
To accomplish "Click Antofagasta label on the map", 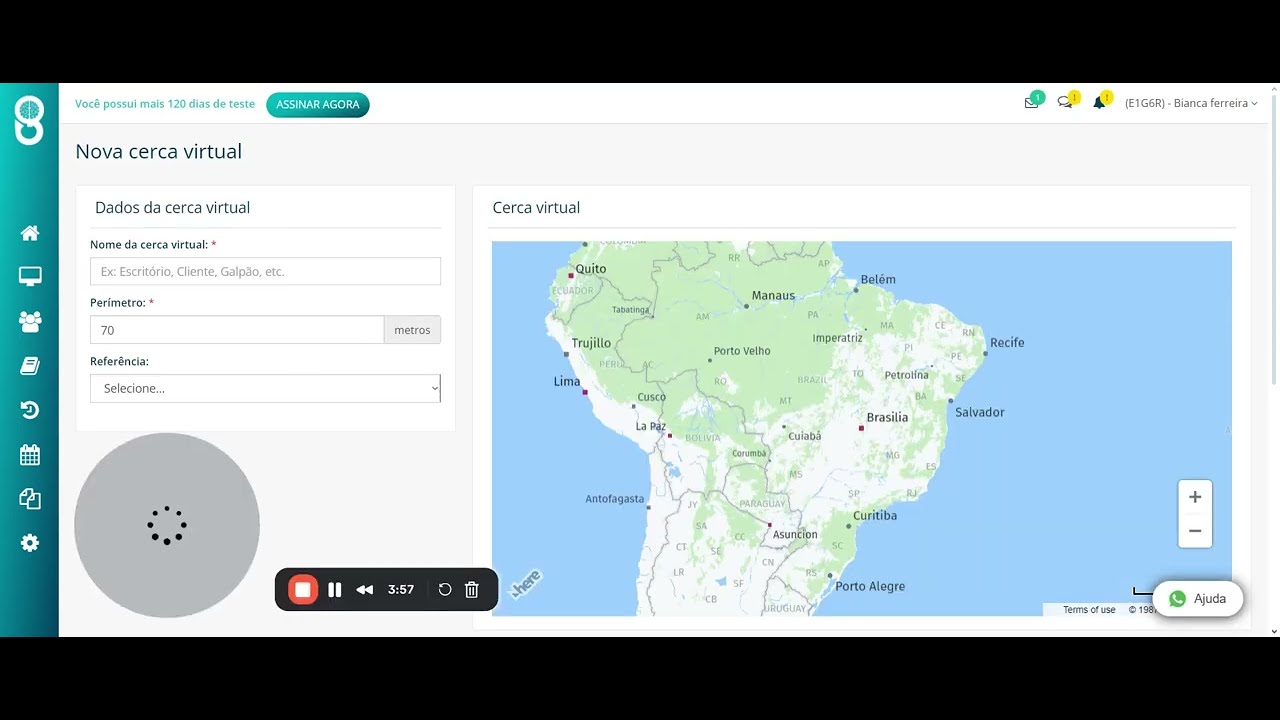I will [615, 499].
